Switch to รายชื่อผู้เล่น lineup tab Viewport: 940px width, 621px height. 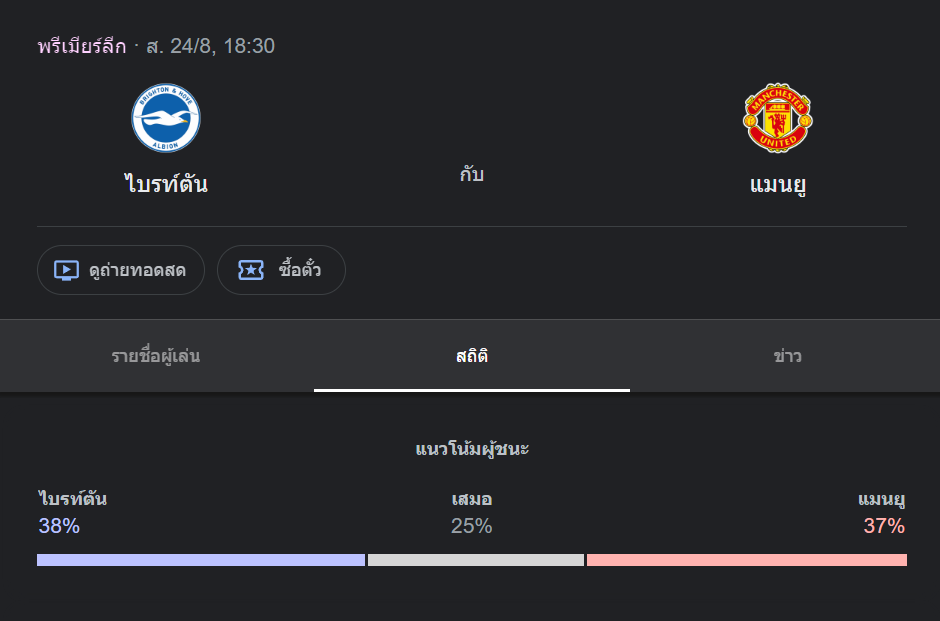point(156,356)
